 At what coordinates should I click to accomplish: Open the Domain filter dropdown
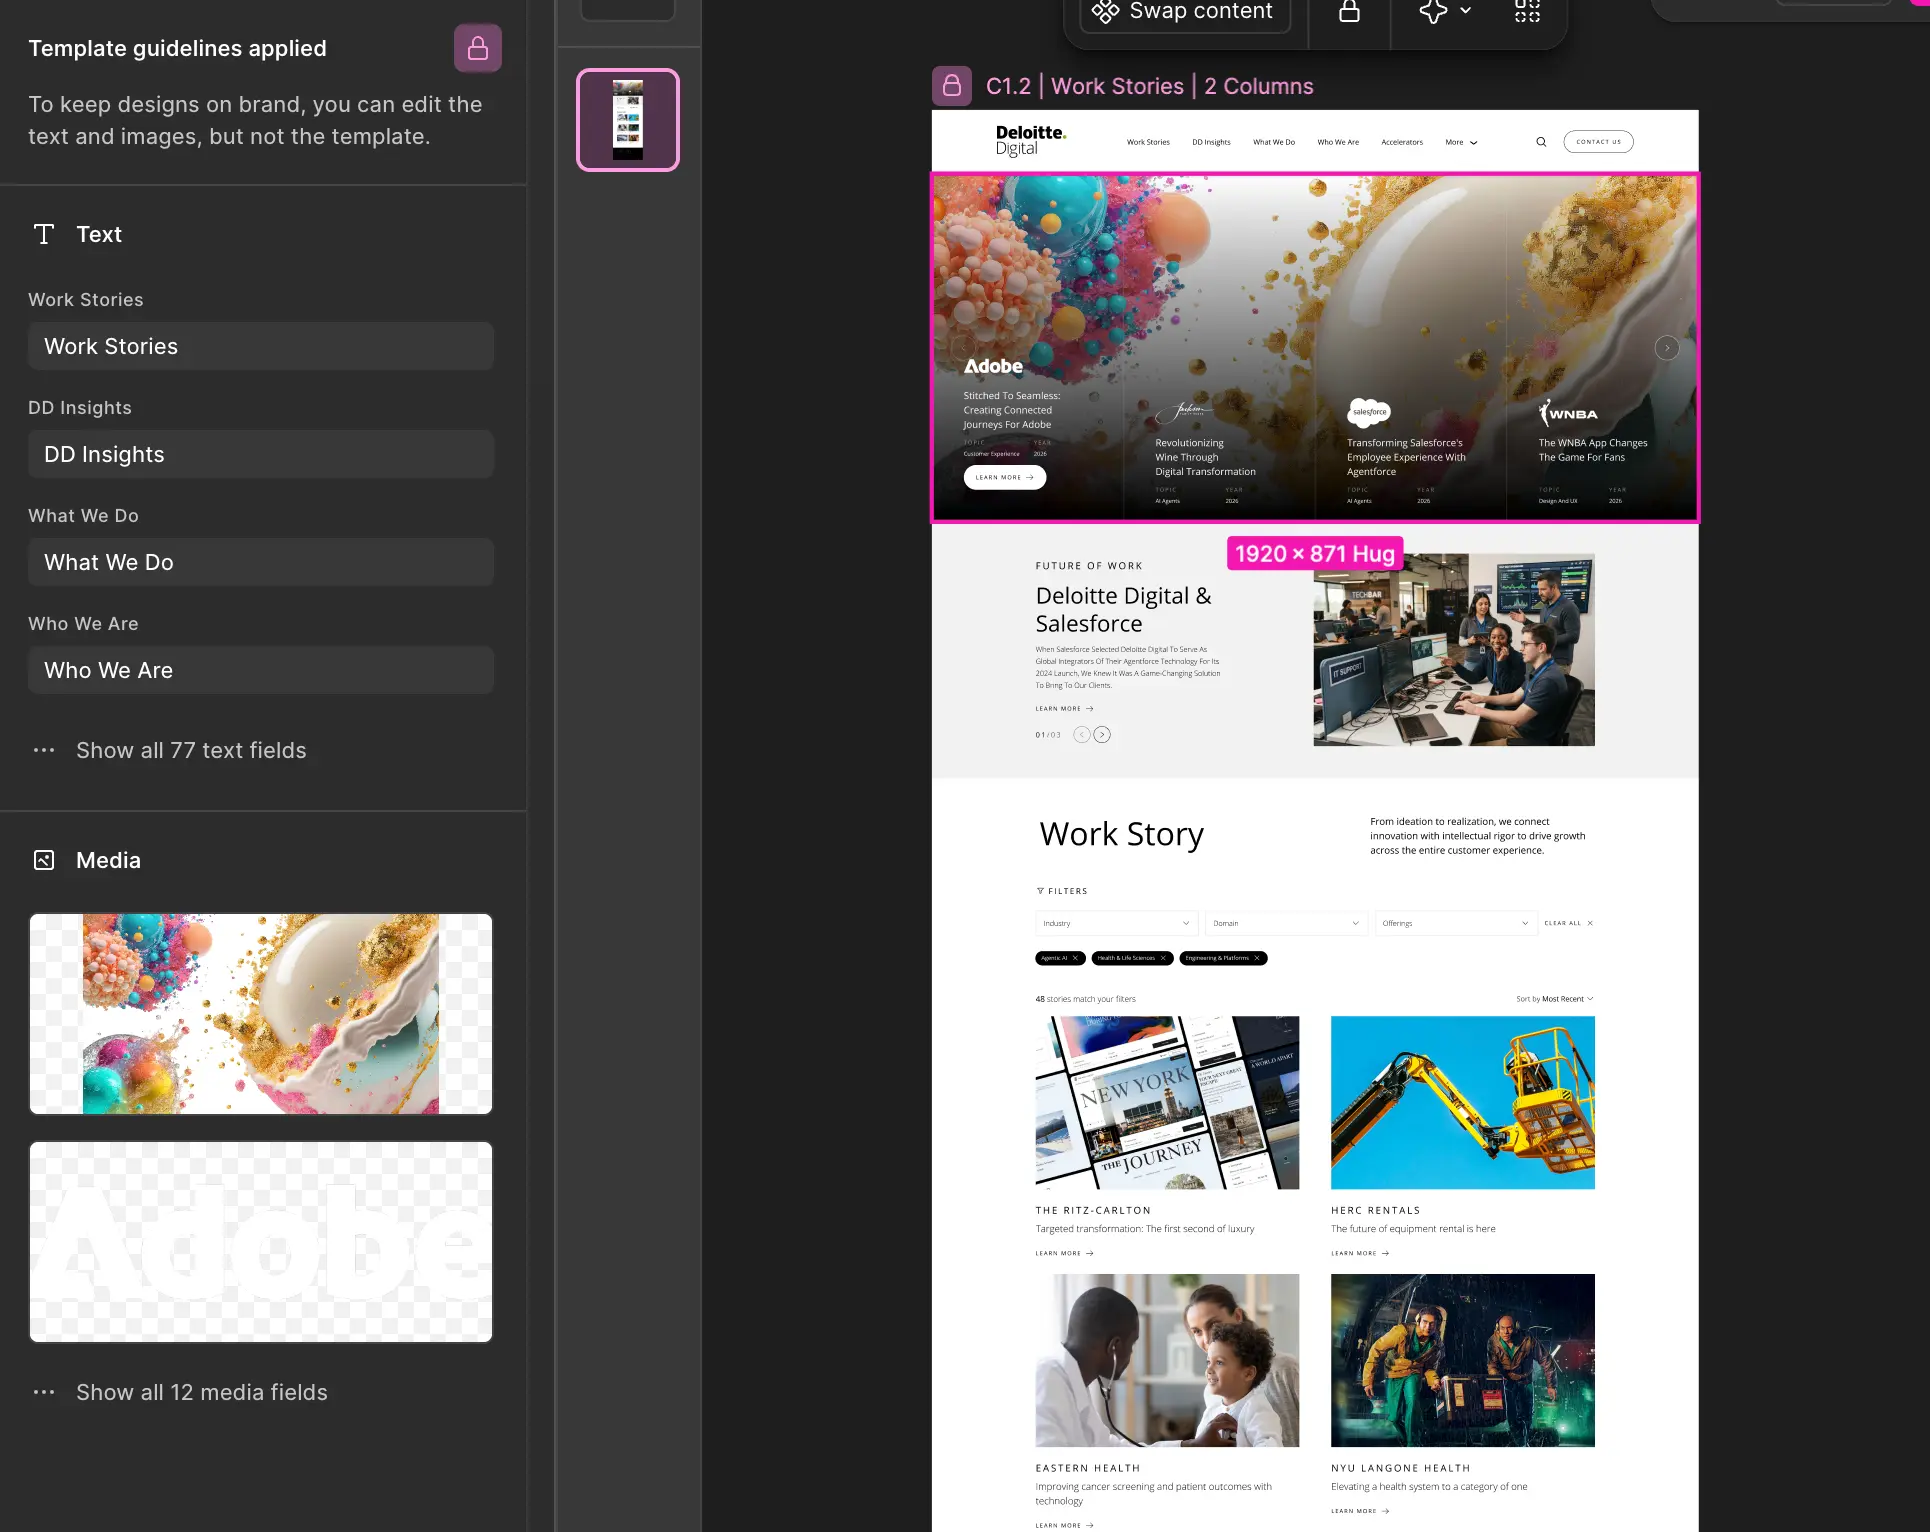pyautogui.click(x=1286, y=923)
